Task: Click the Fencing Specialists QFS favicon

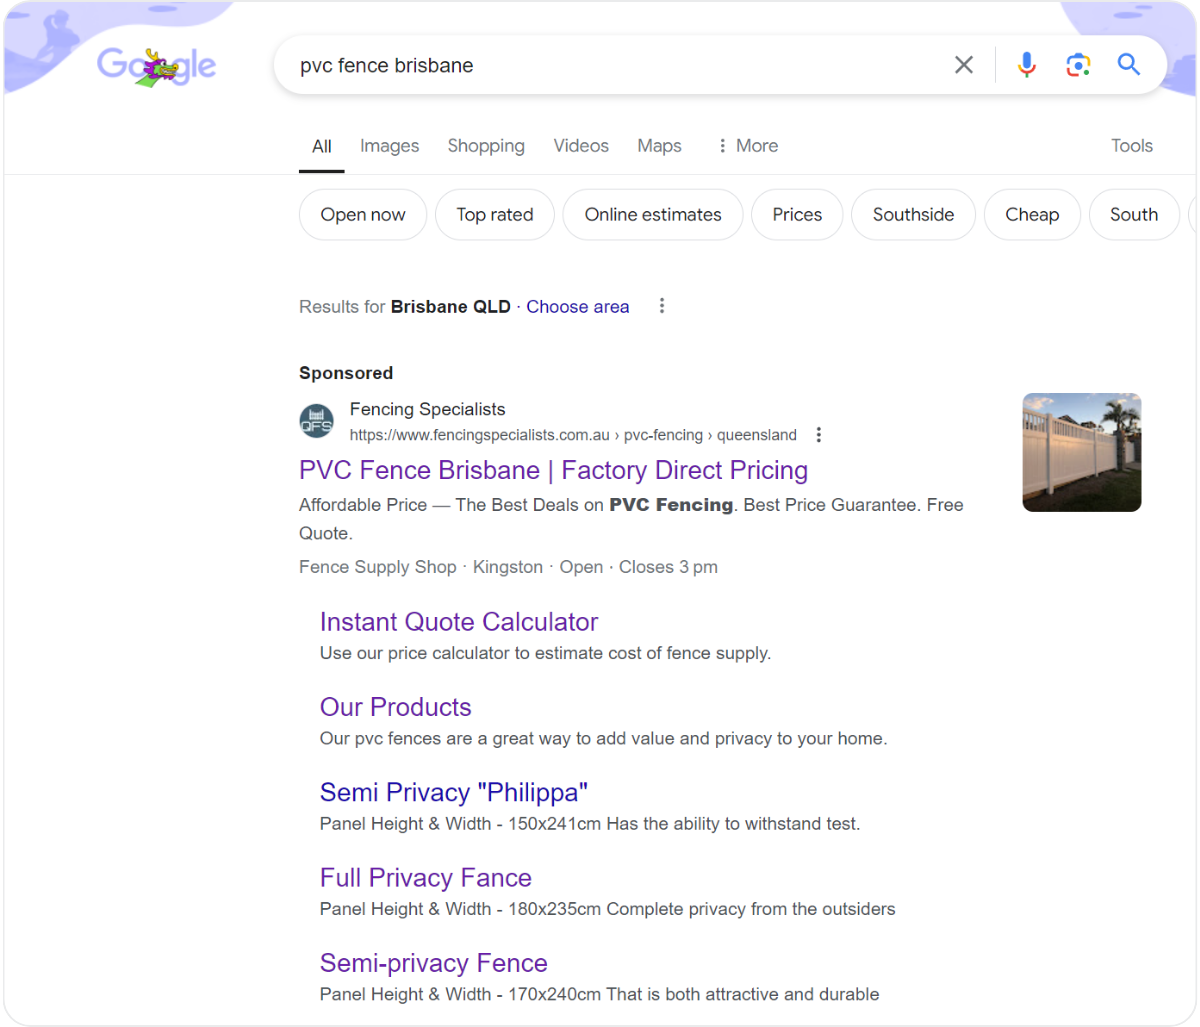Action: [317, 421]
